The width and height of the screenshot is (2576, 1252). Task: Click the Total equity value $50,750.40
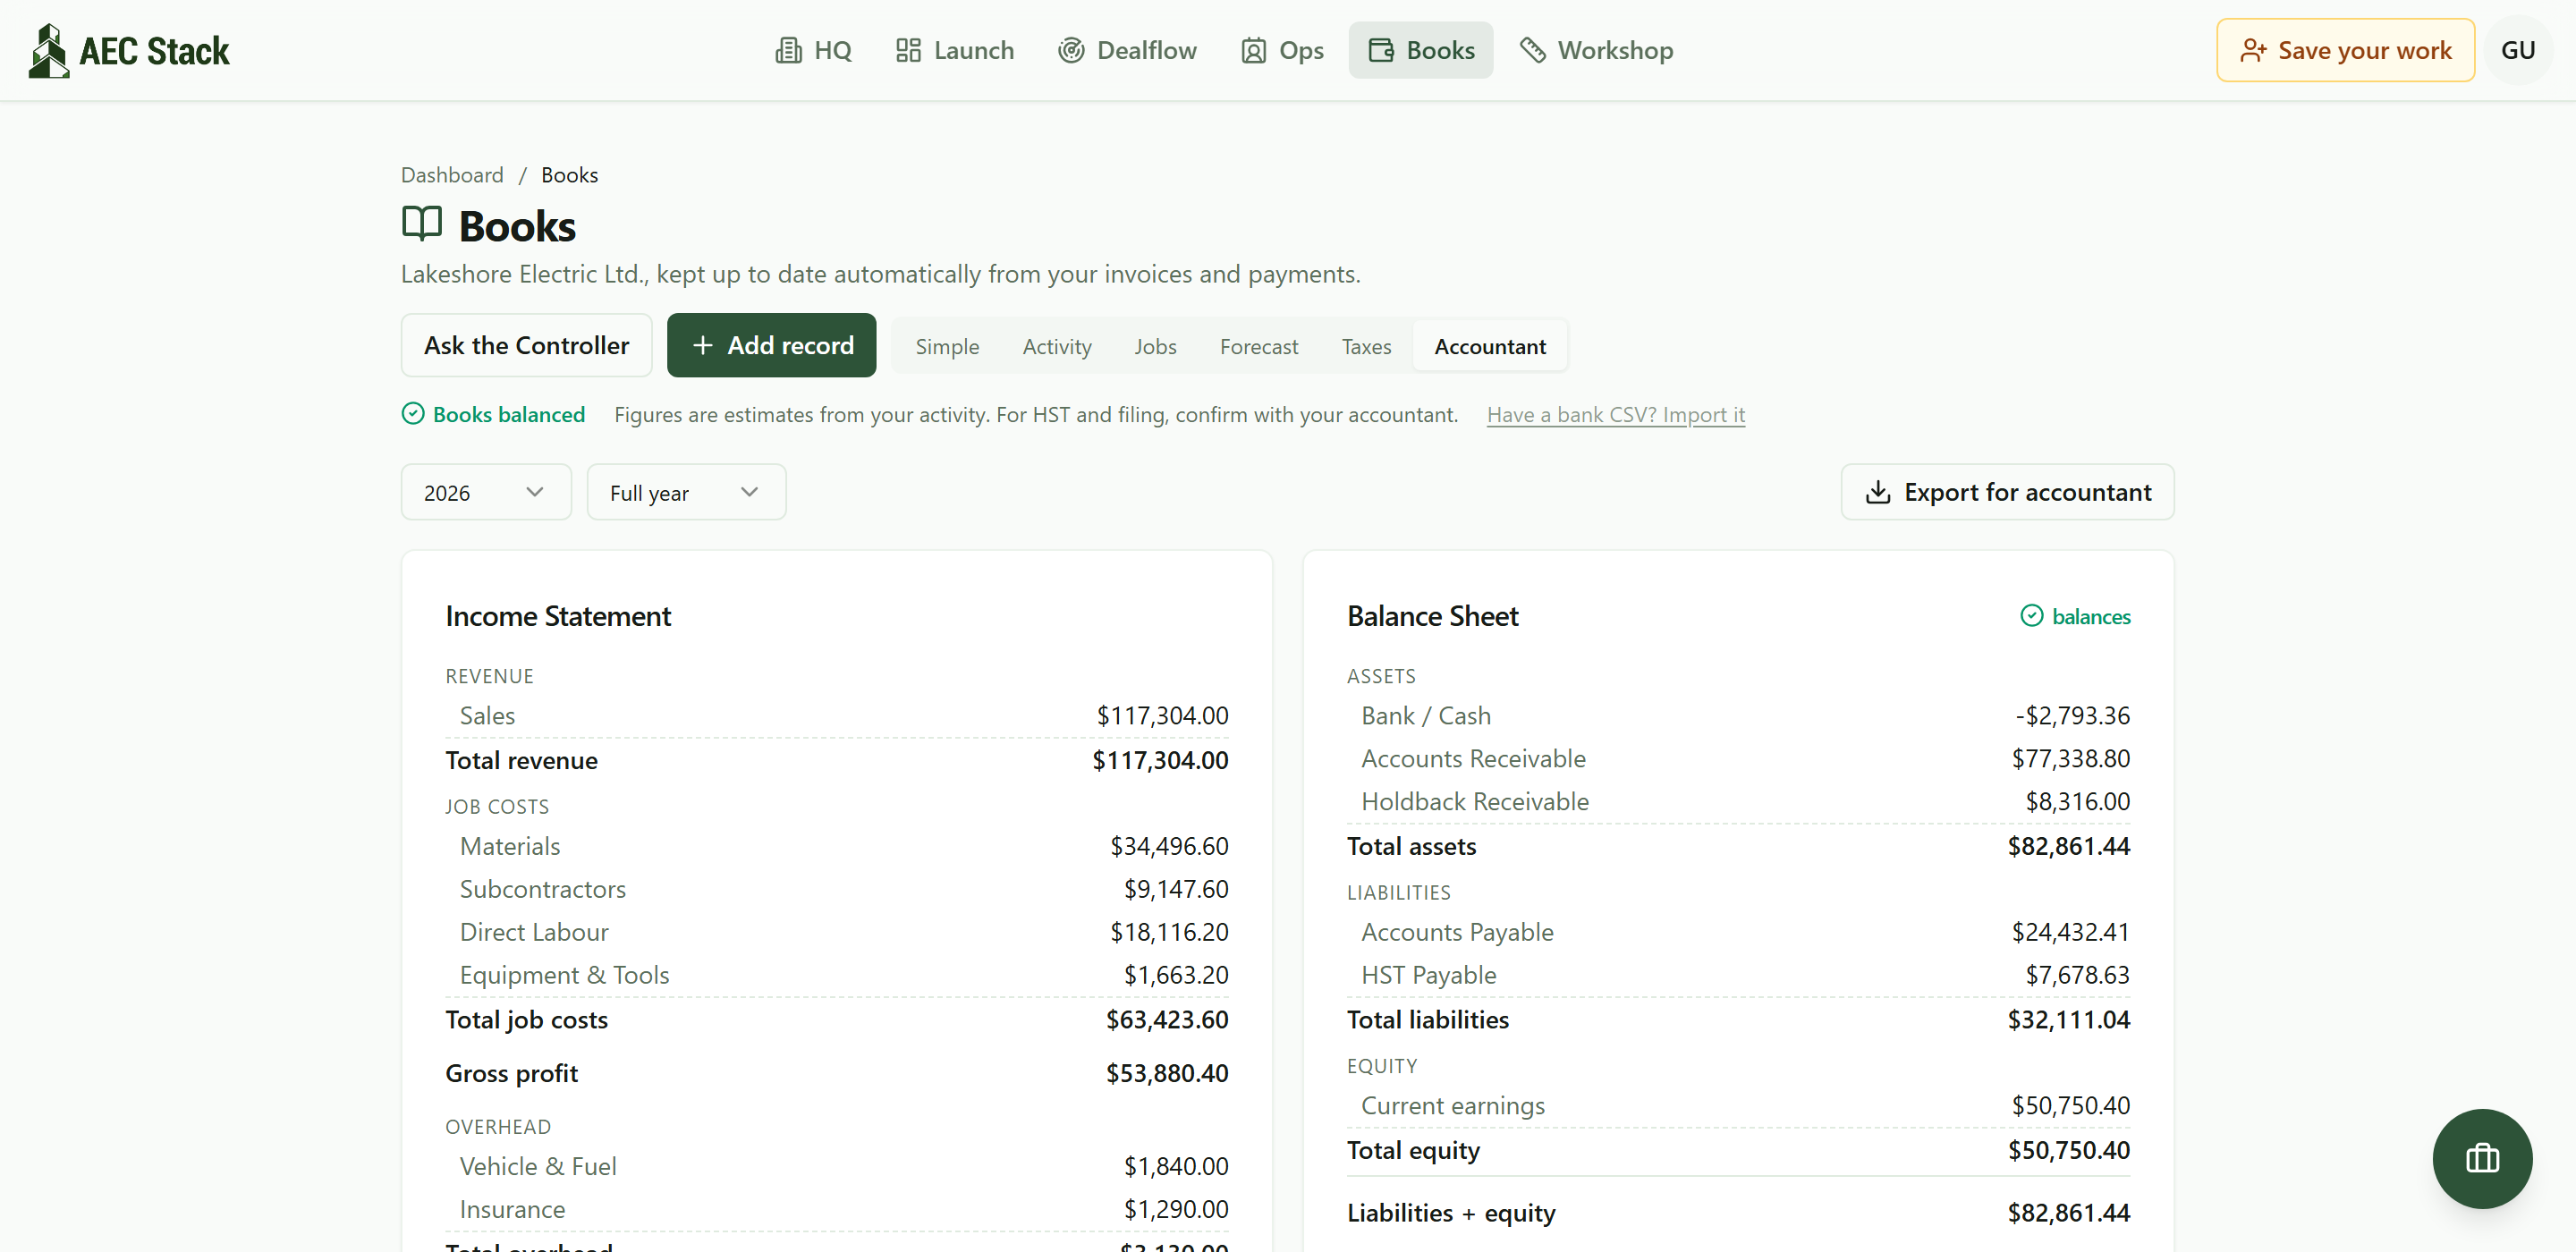click(x=2069, y=1150)
